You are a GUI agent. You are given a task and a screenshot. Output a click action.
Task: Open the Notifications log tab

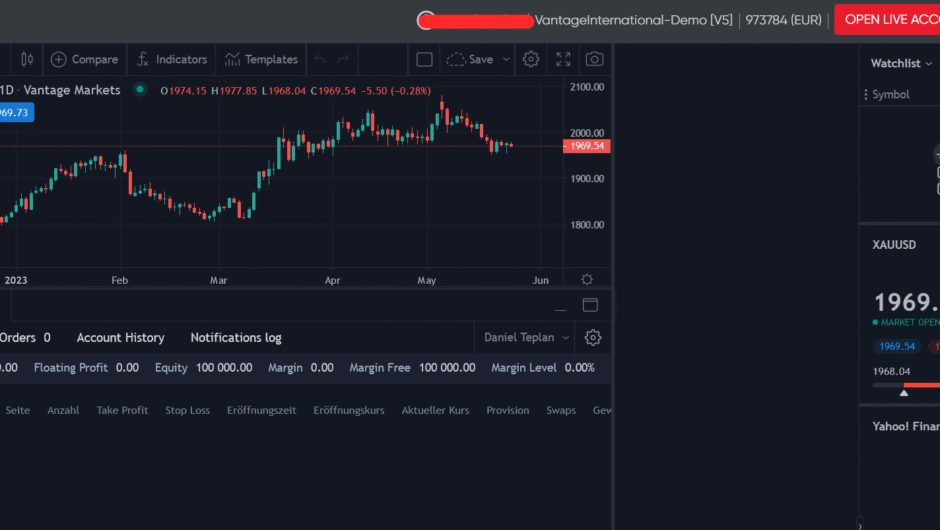(236, 338)
